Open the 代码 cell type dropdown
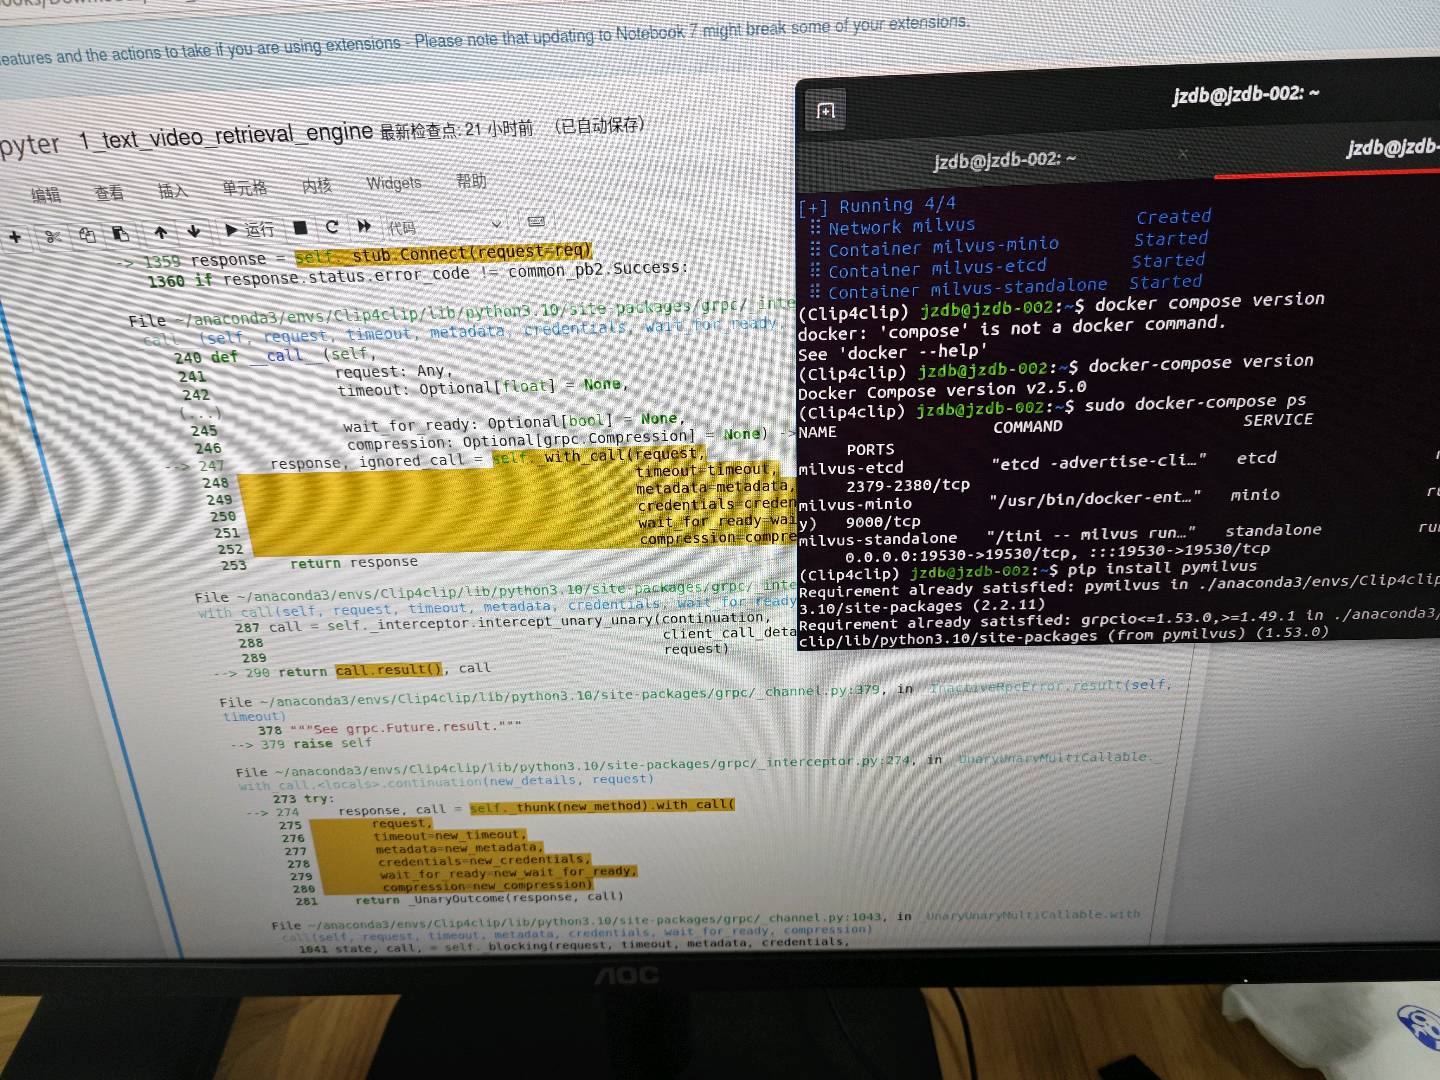Screen dimensions: 1440x1080 445,225
